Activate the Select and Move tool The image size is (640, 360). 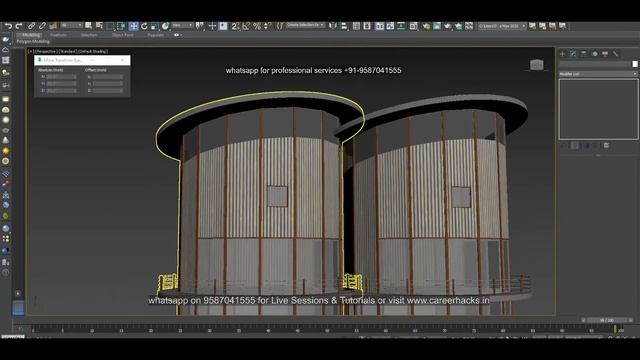133,26
